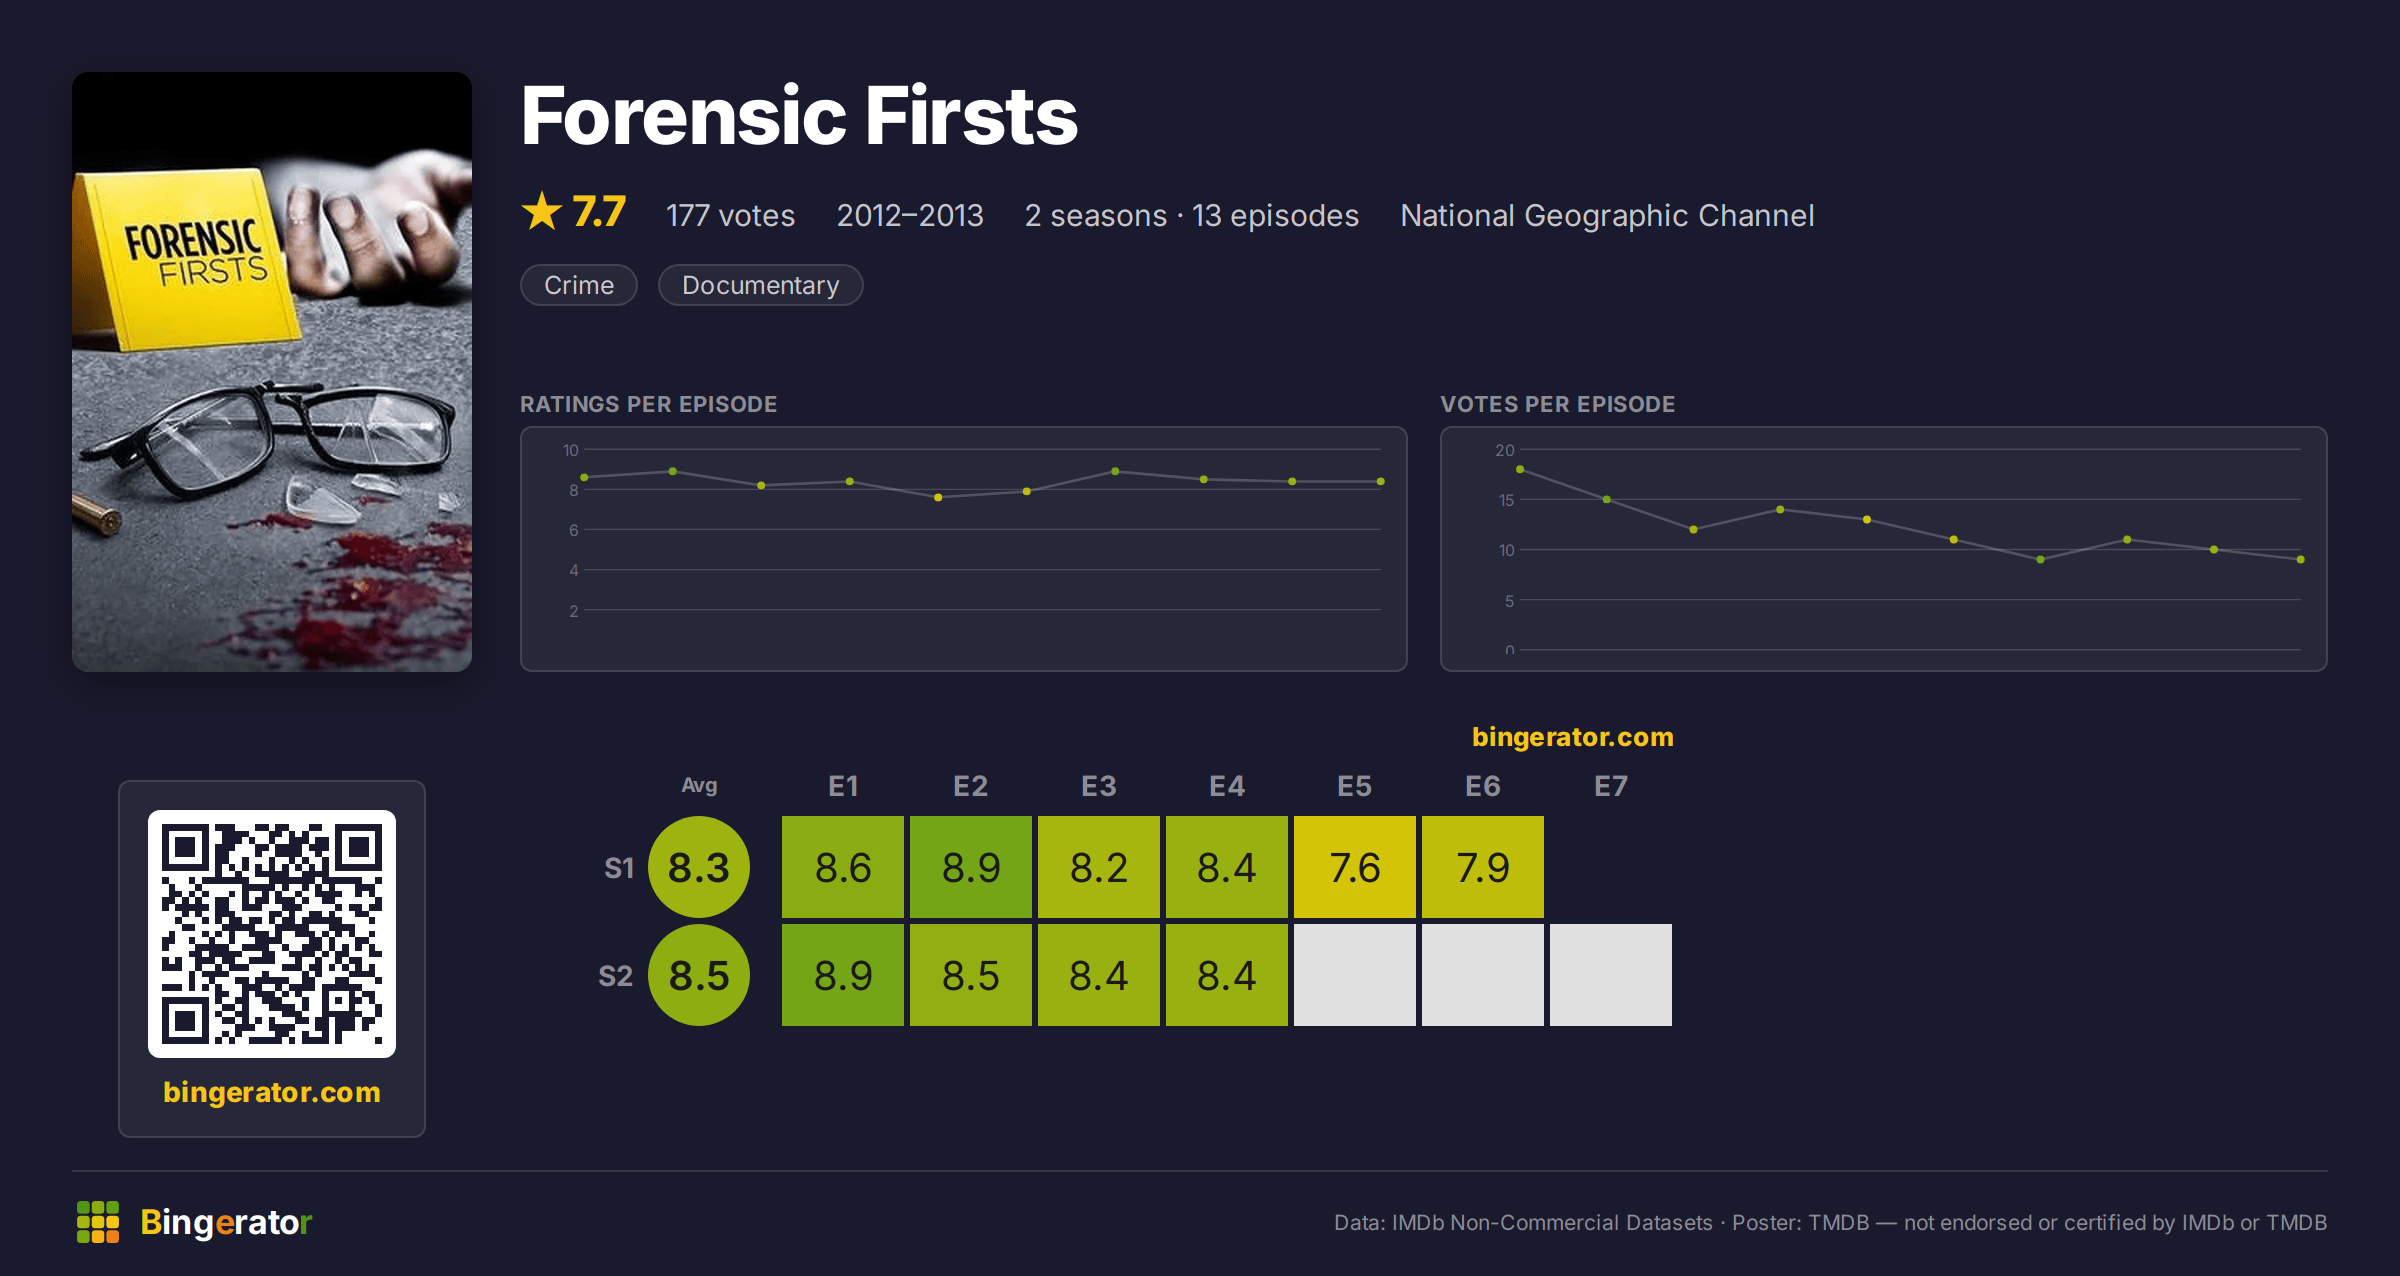Open bingerator.com link under QR code
Viewport: 2400px width, 1276px height.
(272, 1091)
